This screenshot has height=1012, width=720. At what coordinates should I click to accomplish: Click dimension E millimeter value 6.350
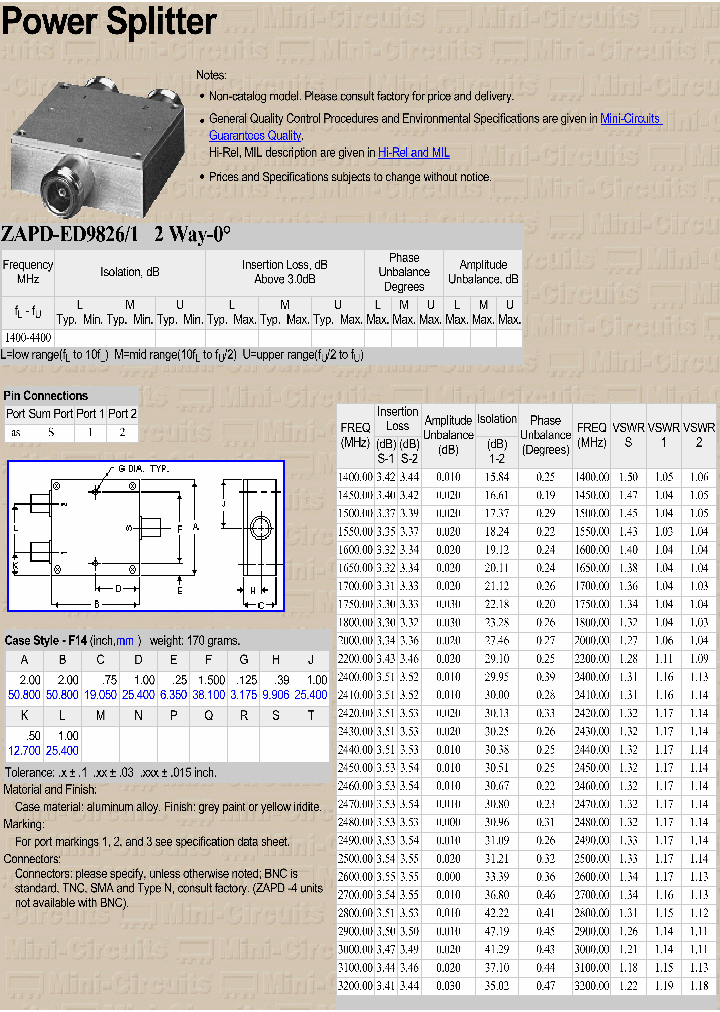tap(174, 695)
